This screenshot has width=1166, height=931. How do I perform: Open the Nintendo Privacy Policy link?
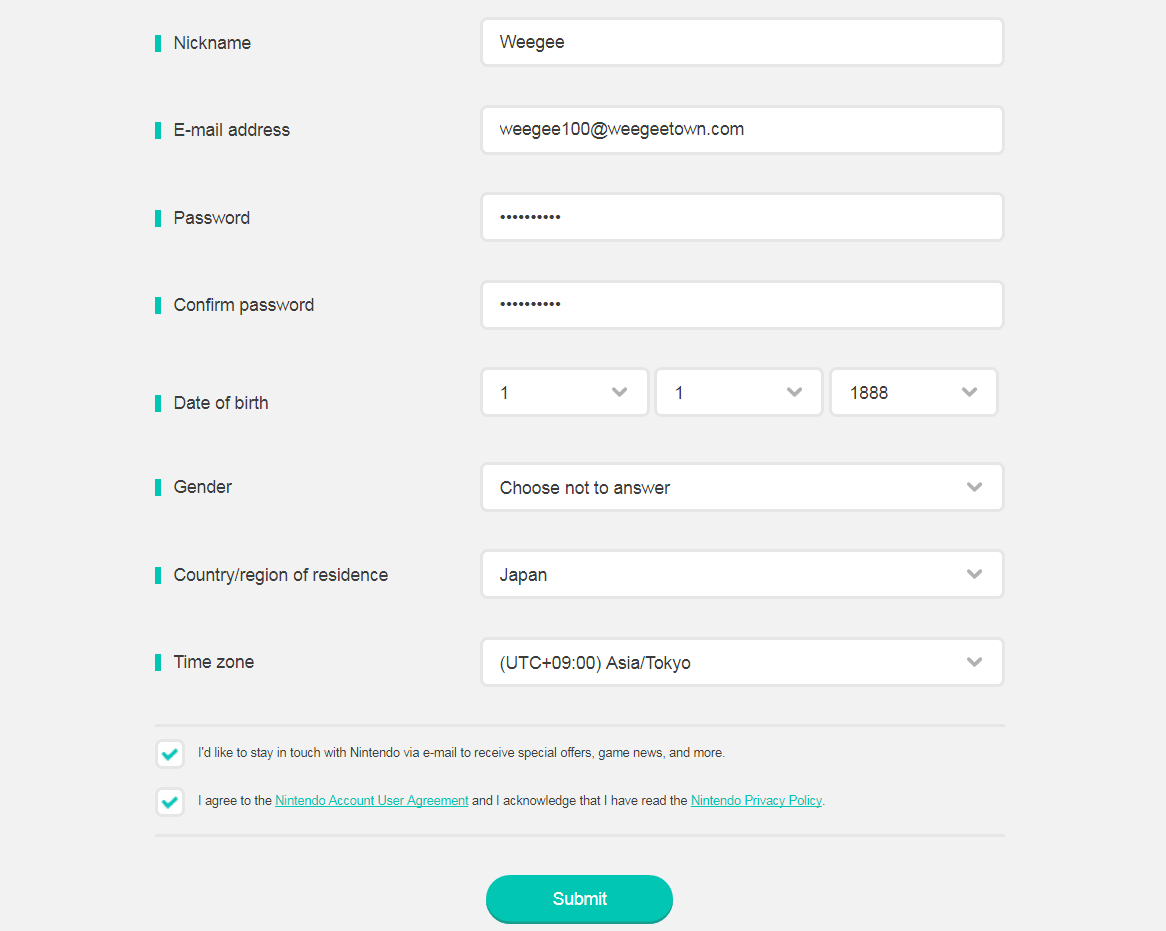(x=756, y=800)
